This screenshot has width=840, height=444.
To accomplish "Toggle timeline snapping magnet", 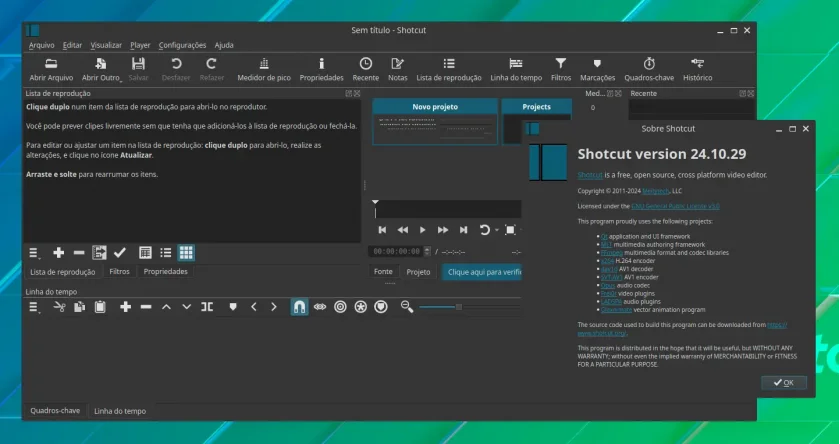I will [x=299, y=307].
